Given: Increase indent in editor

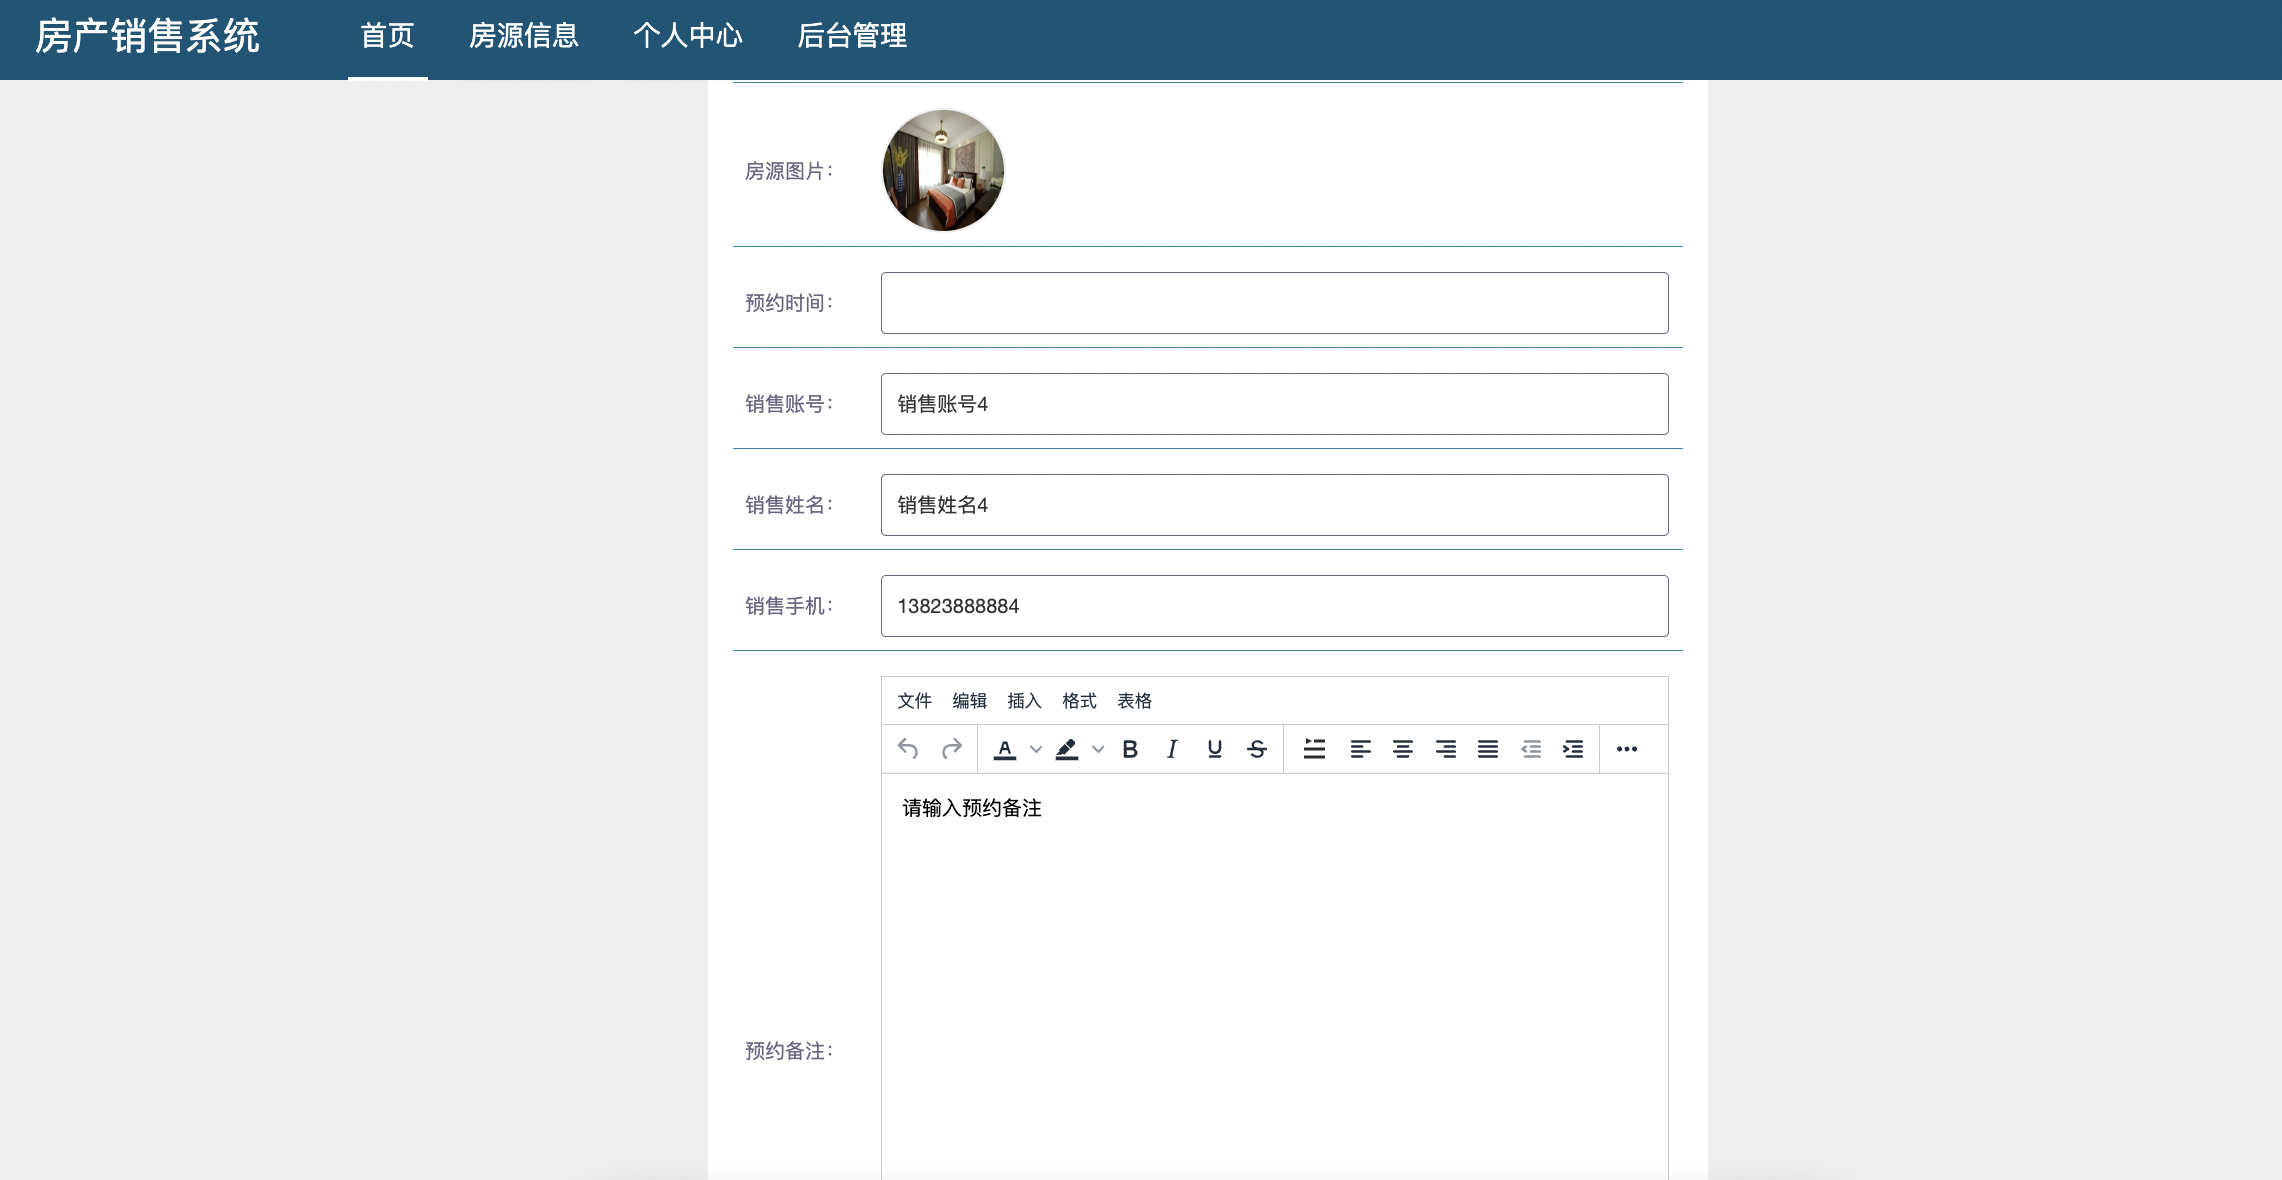Looking at the screenshot, I should 1573,749.
